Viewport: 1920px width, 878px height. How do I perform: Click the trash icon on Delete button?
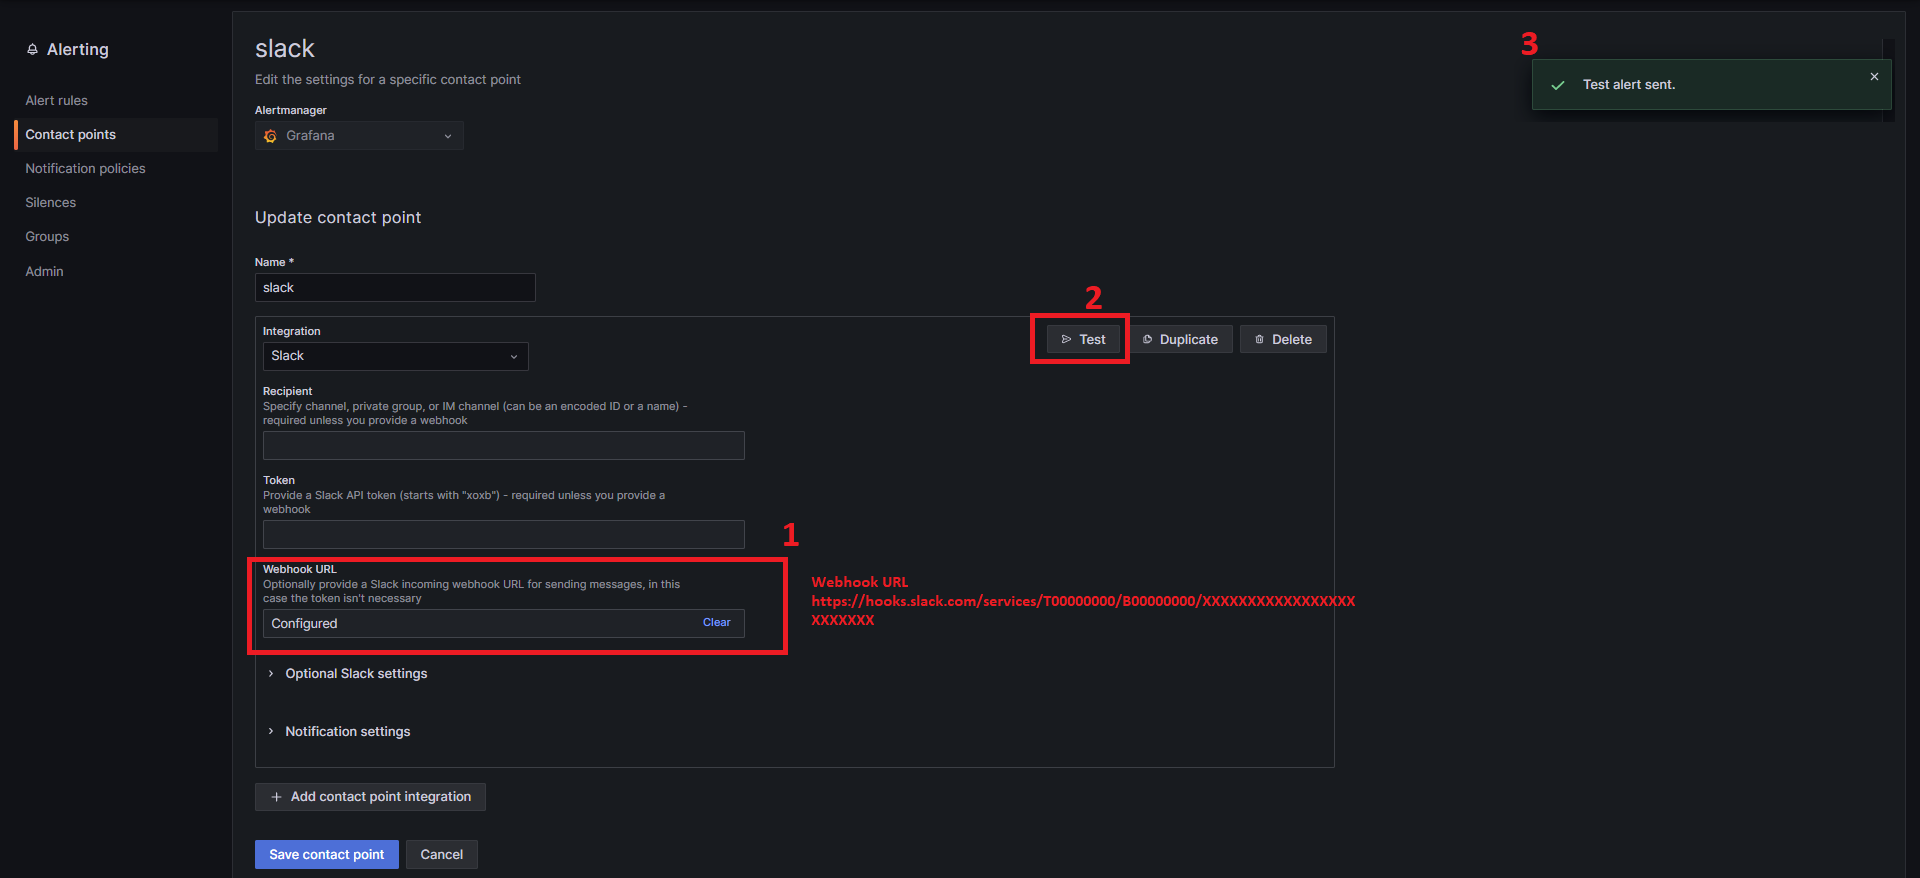[x=1259, y=339]
